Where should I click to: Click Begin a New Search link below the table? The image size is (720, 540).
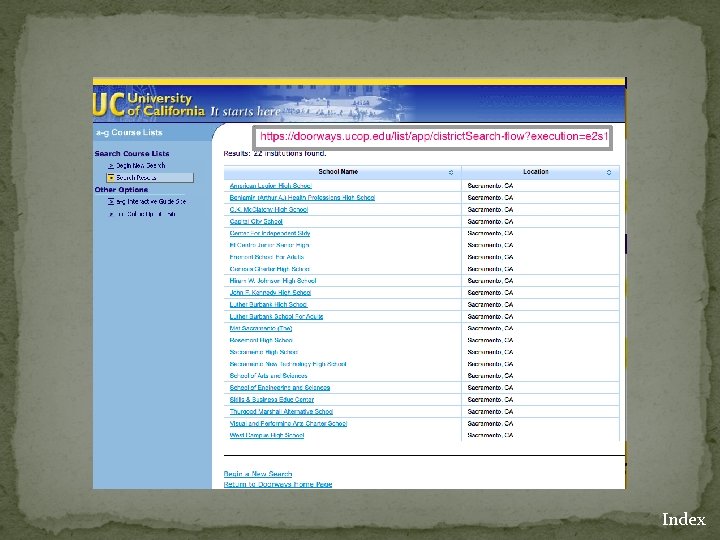point(258,474)
